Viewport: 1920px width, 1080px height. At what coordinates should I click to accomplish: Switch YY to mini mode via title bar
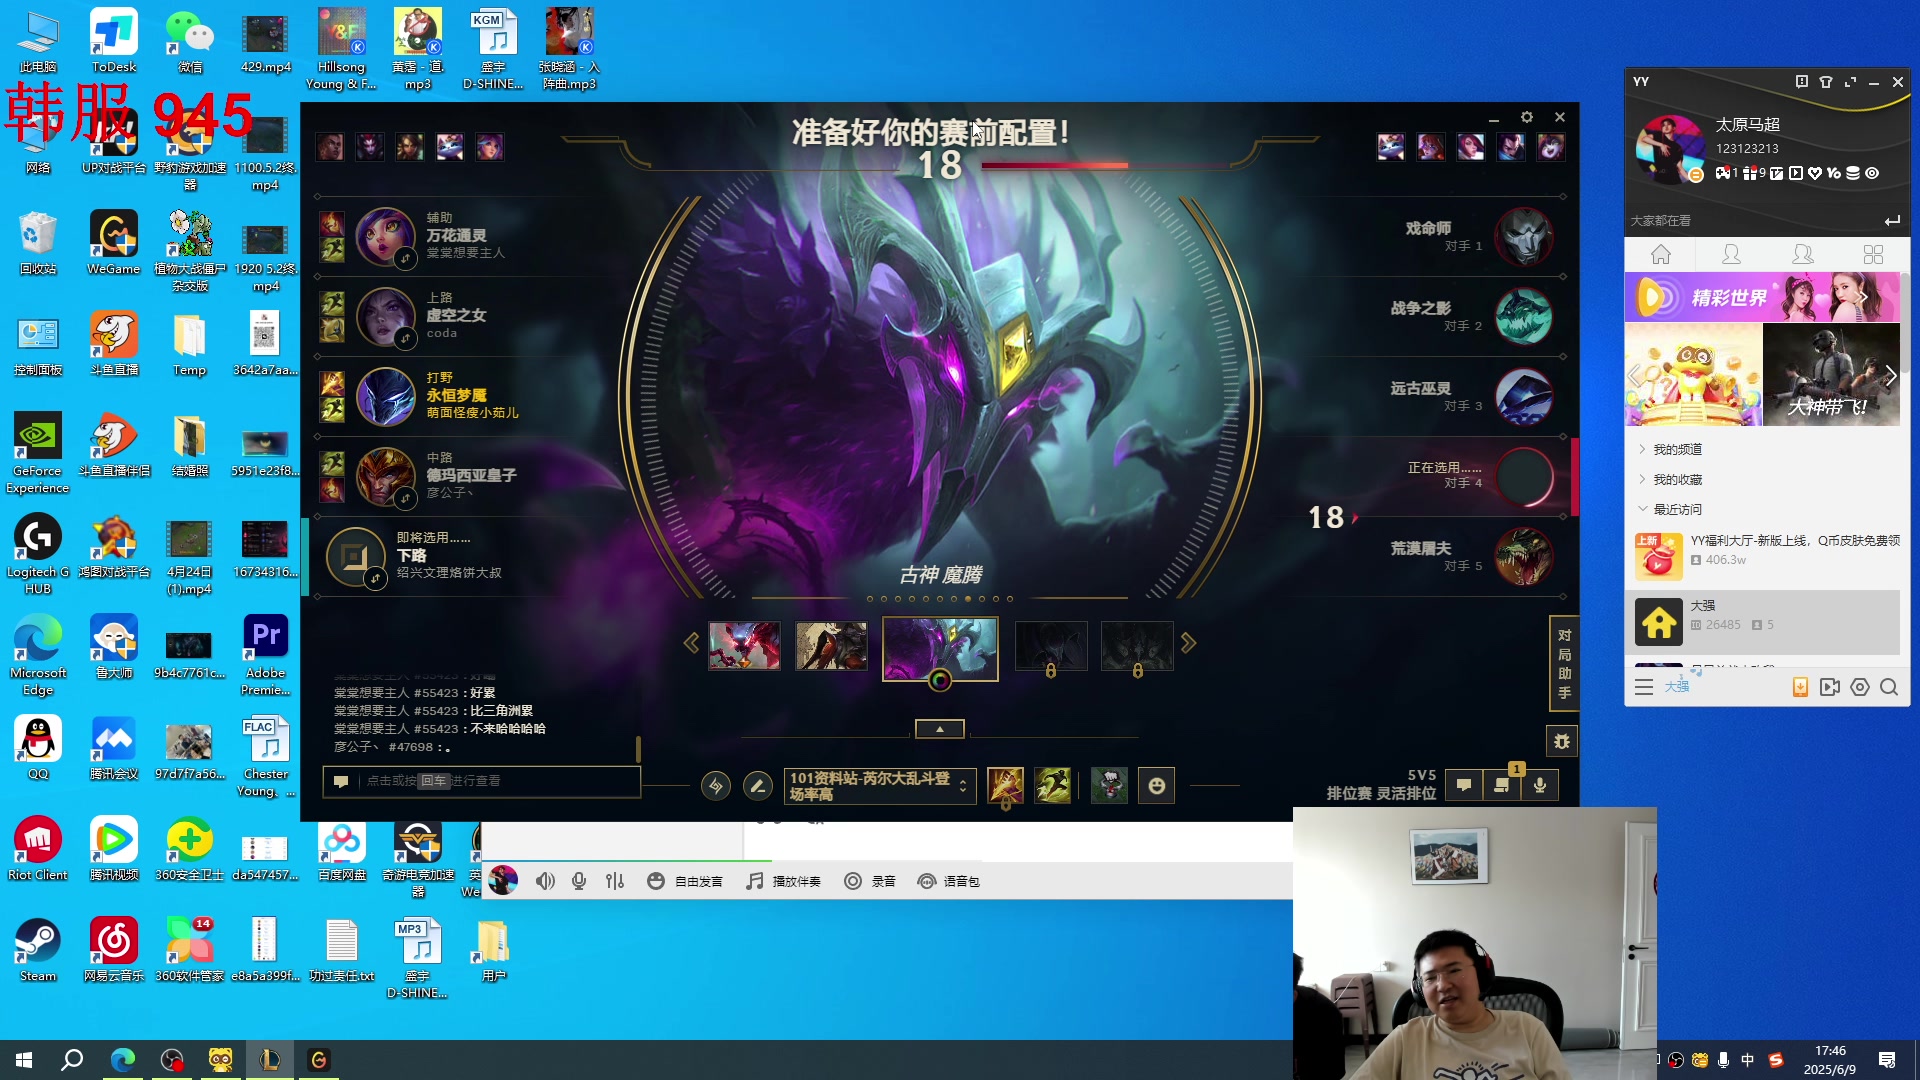click(1850, 82)
